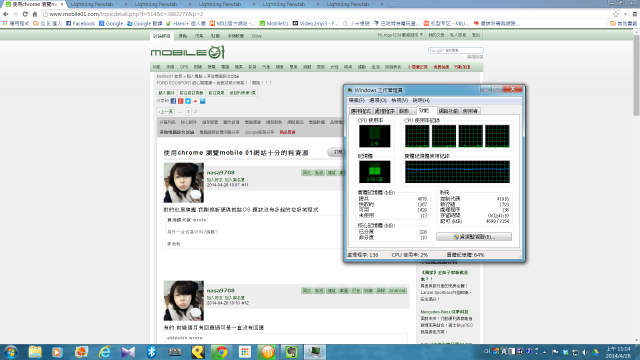Launch Internet Explorer from the taskbar
The image size is (640, 360).
click(x=105, y=352)
